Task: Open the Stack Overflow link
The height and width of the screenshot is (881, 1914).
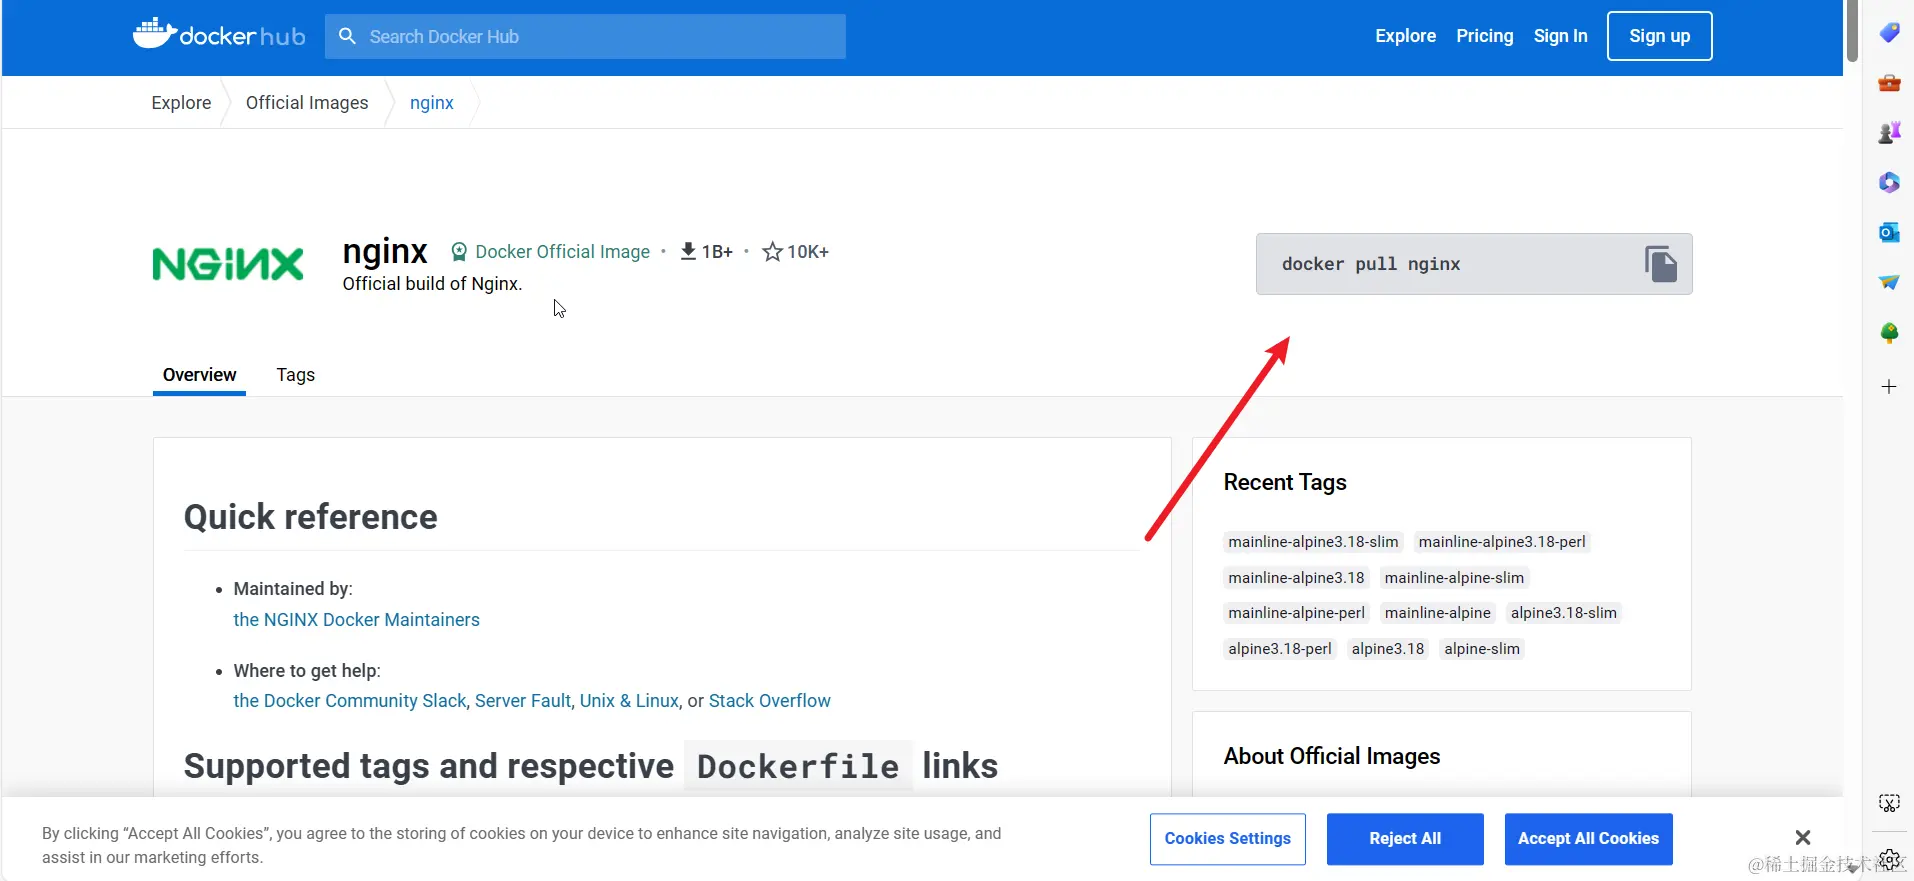Action: pyautogui.click(x=769, y=701)
